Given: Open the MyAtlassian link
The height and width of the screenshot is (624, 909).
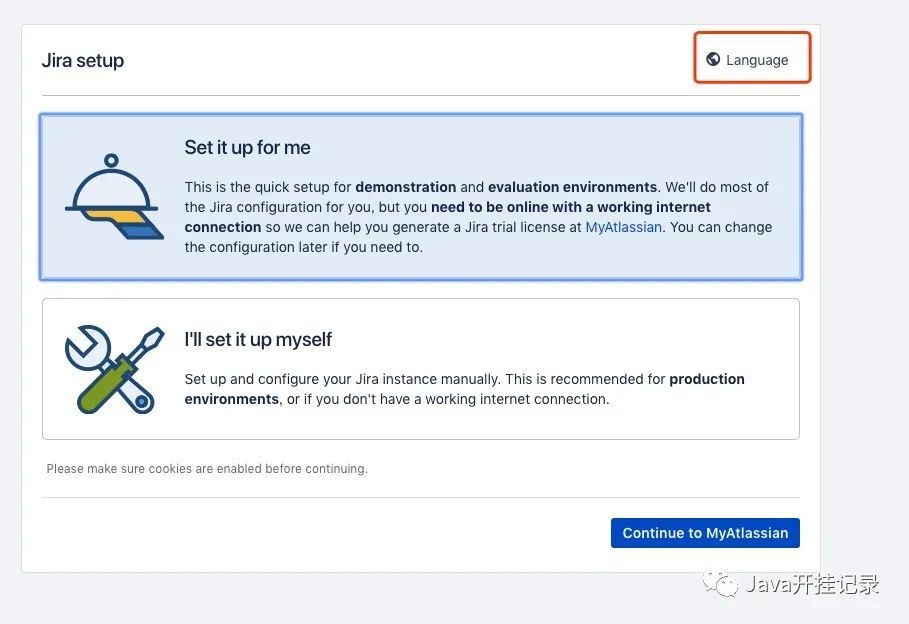Looking at the screenshot, I should pyautogui.click(x=623, y=227).
